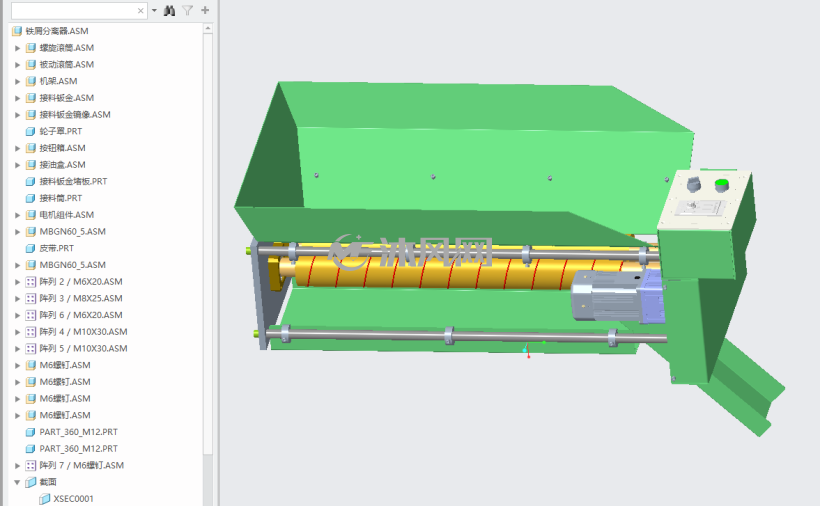Expand the 阵列 6 / M6X20.ASM pattern

coord(17,316)
